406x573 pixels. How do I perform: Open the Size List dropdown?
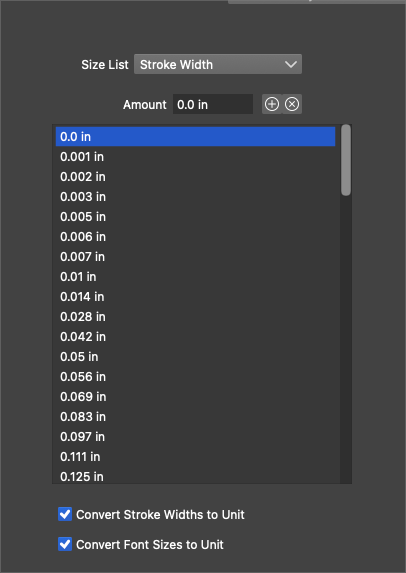tap(218, 64)
